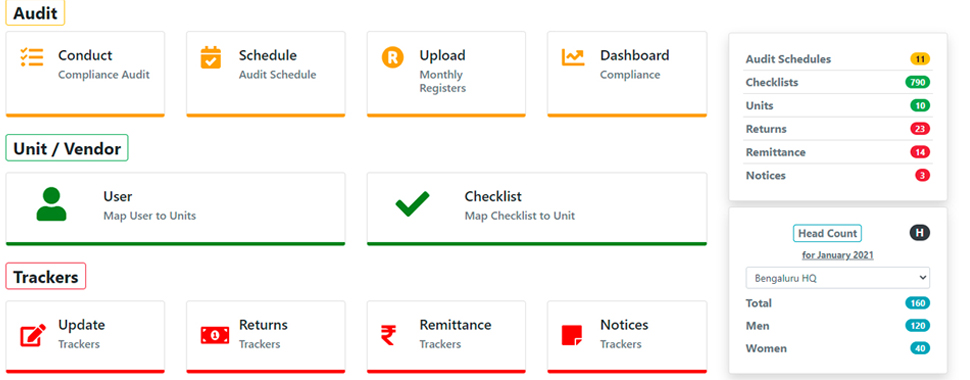Click the green User person icon
This screenshot has width=970, height=380.
(51, 204)
